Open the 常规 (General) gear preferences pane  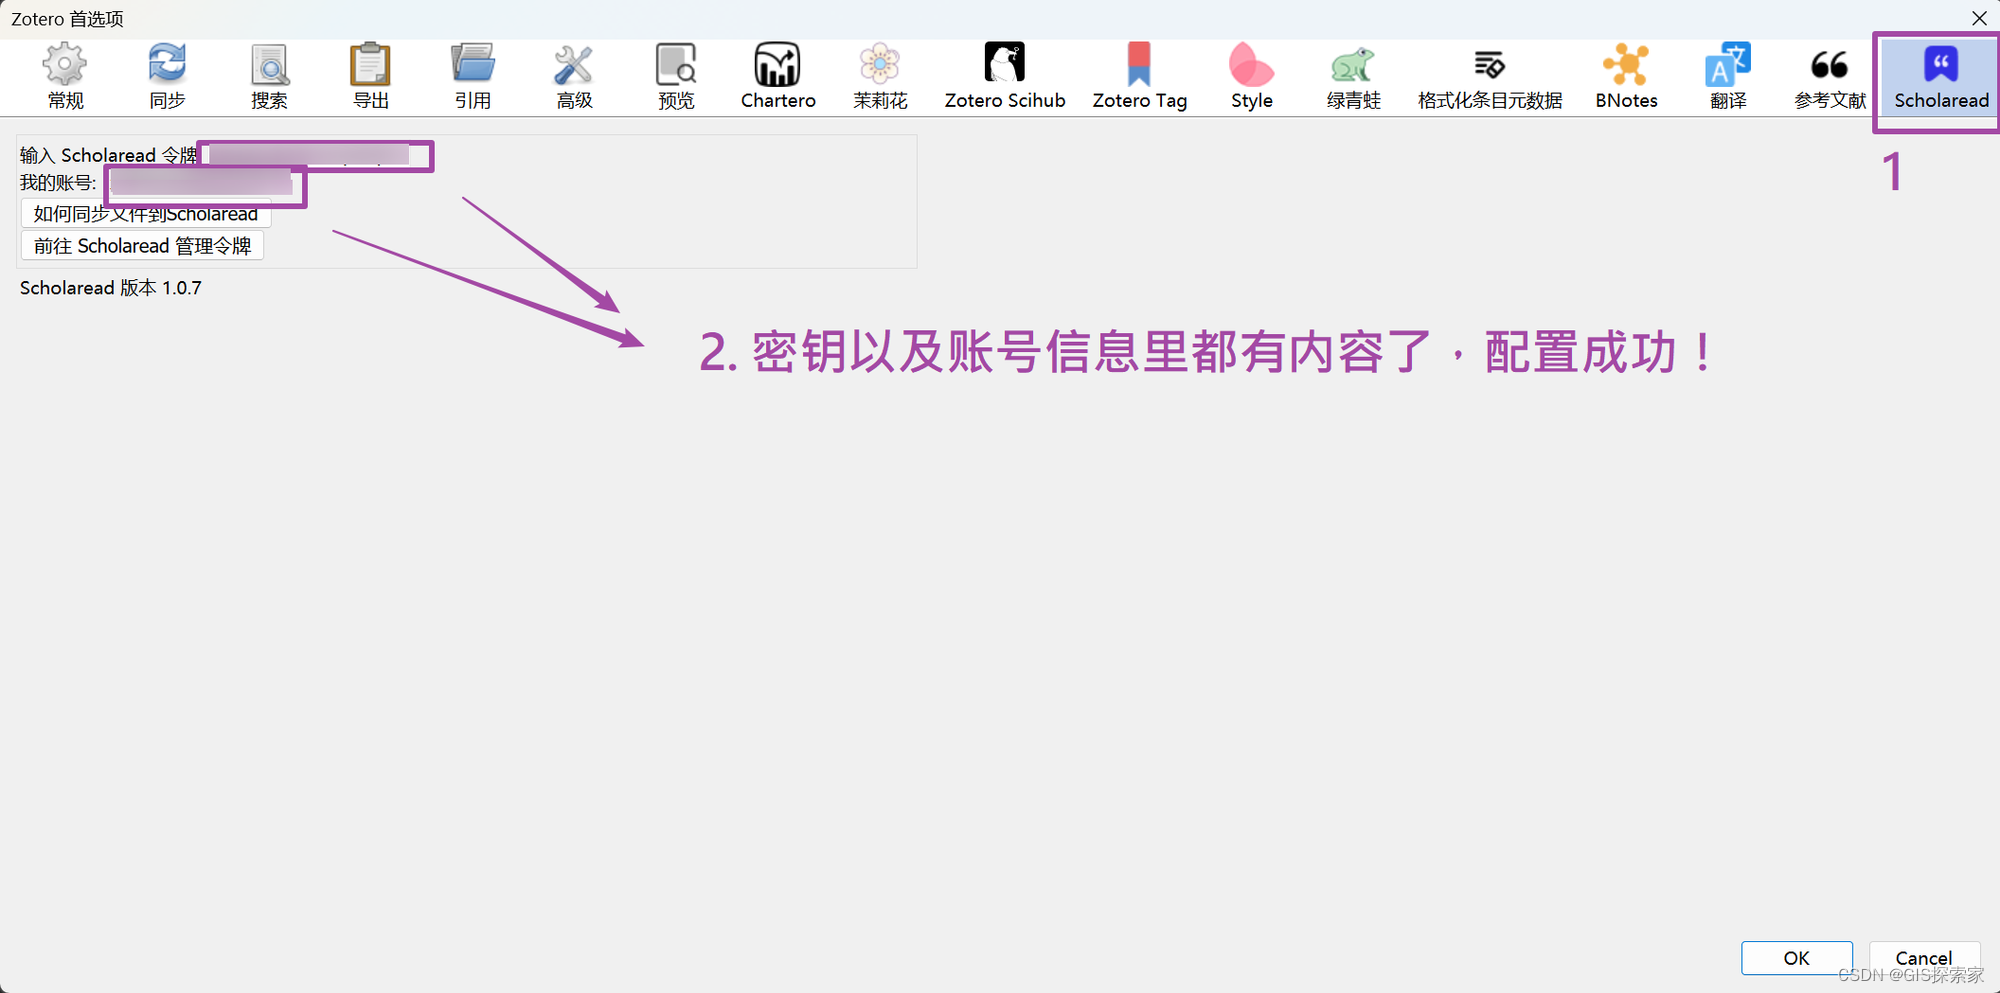65,77
